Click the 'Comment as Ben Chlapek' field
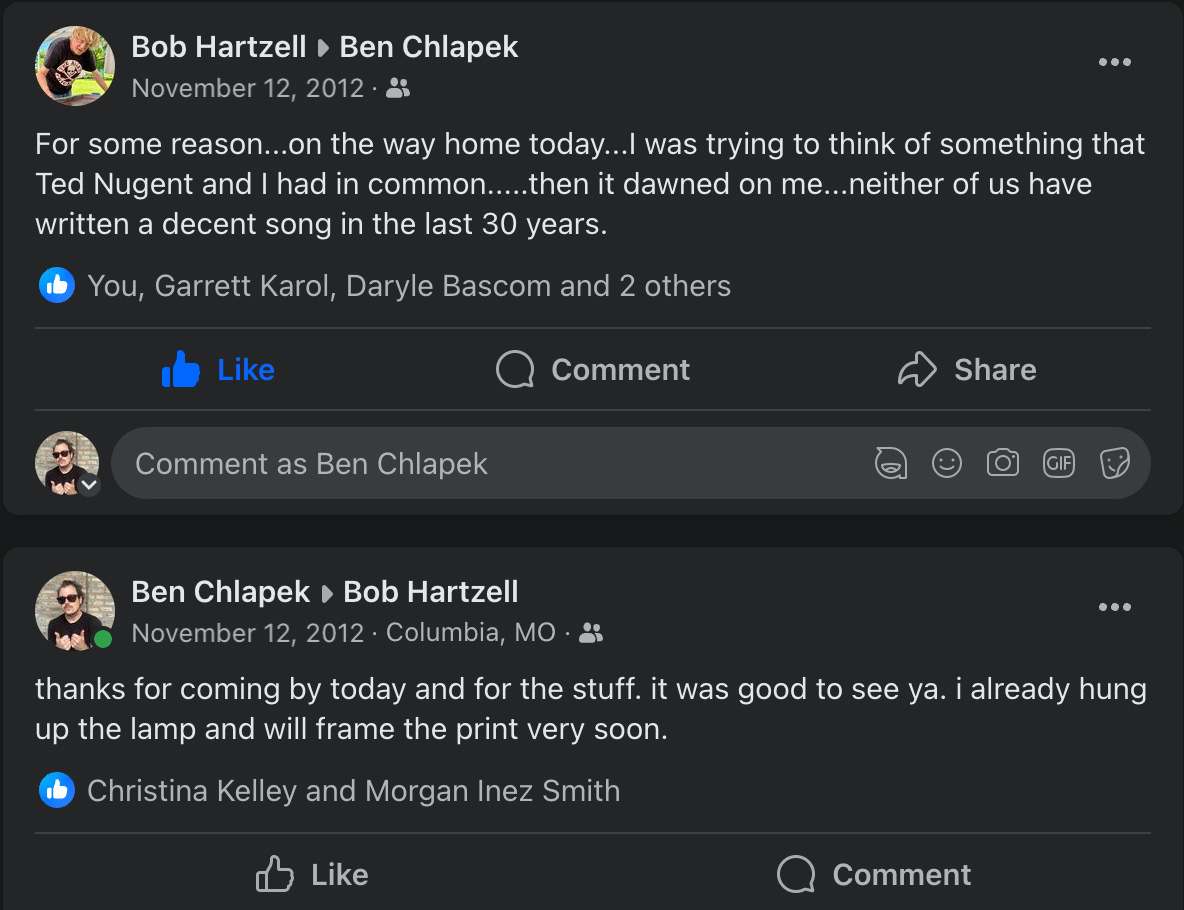The height and width of the screenshot is (910, 1184). 480,463
